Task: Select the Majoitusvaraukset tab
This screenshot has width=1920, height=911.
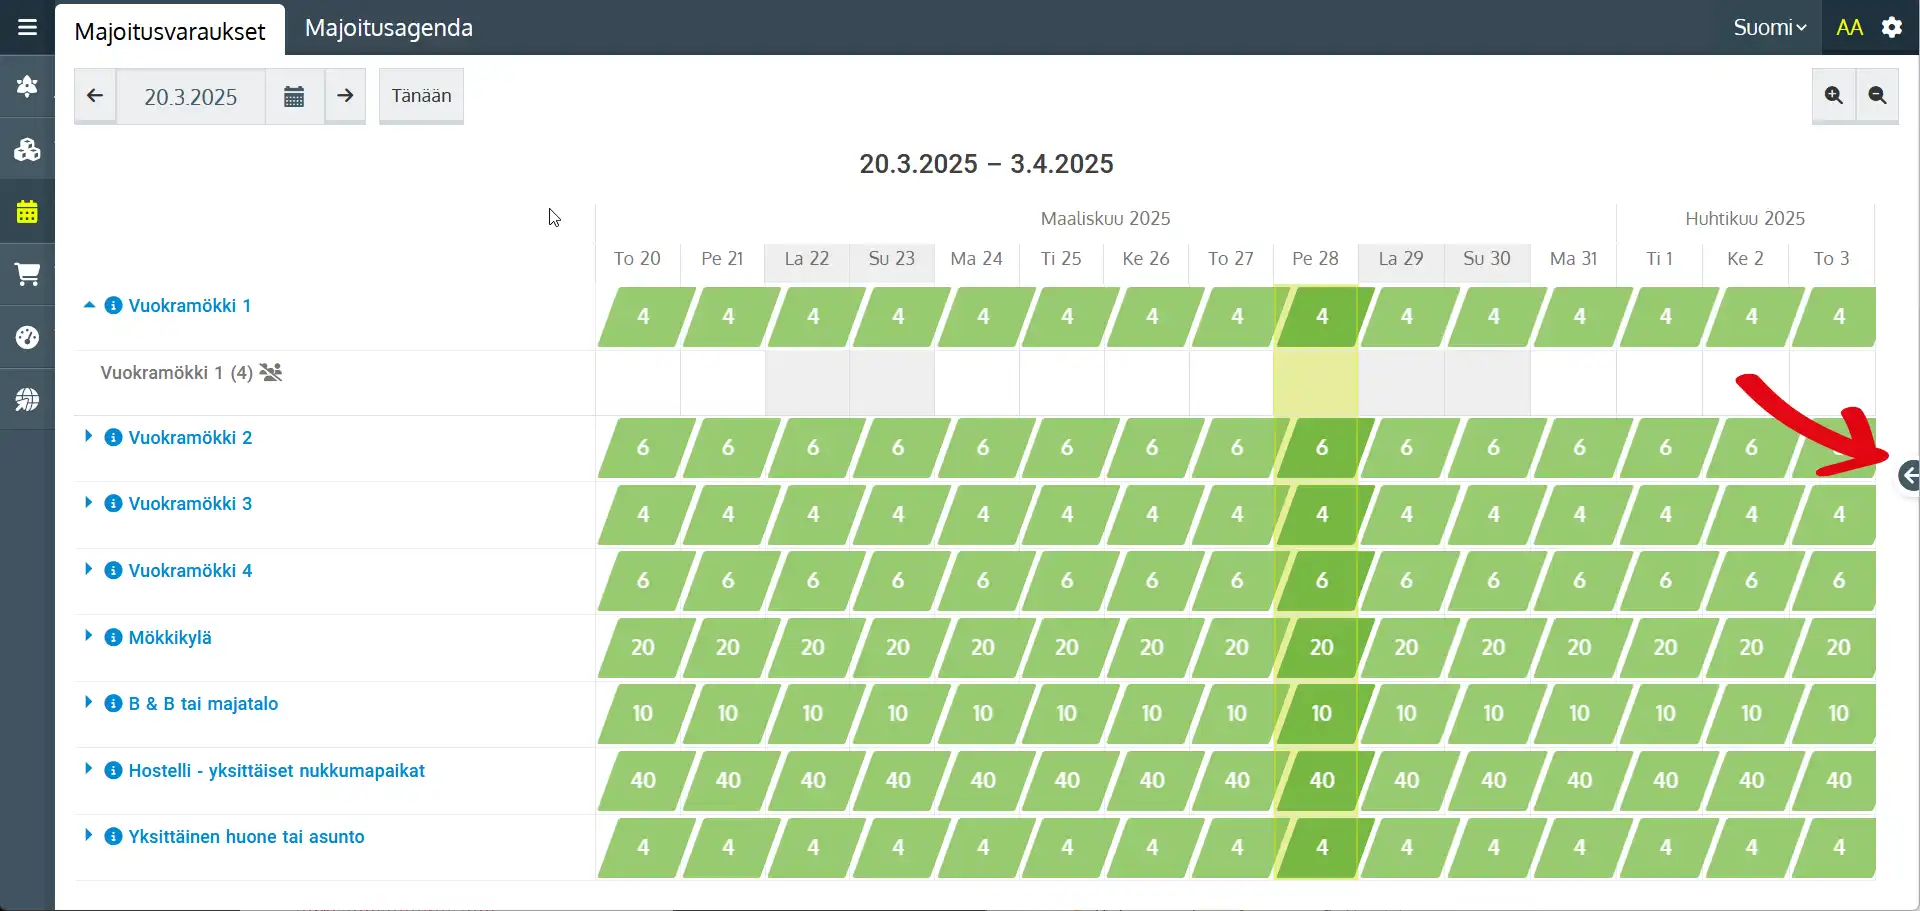Action: click(x=170, y=31)
